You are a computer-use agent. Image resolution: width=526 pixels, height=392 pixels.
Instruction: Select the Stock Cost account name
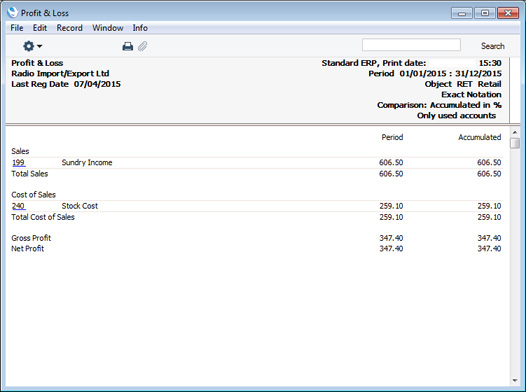pos(80,206)
